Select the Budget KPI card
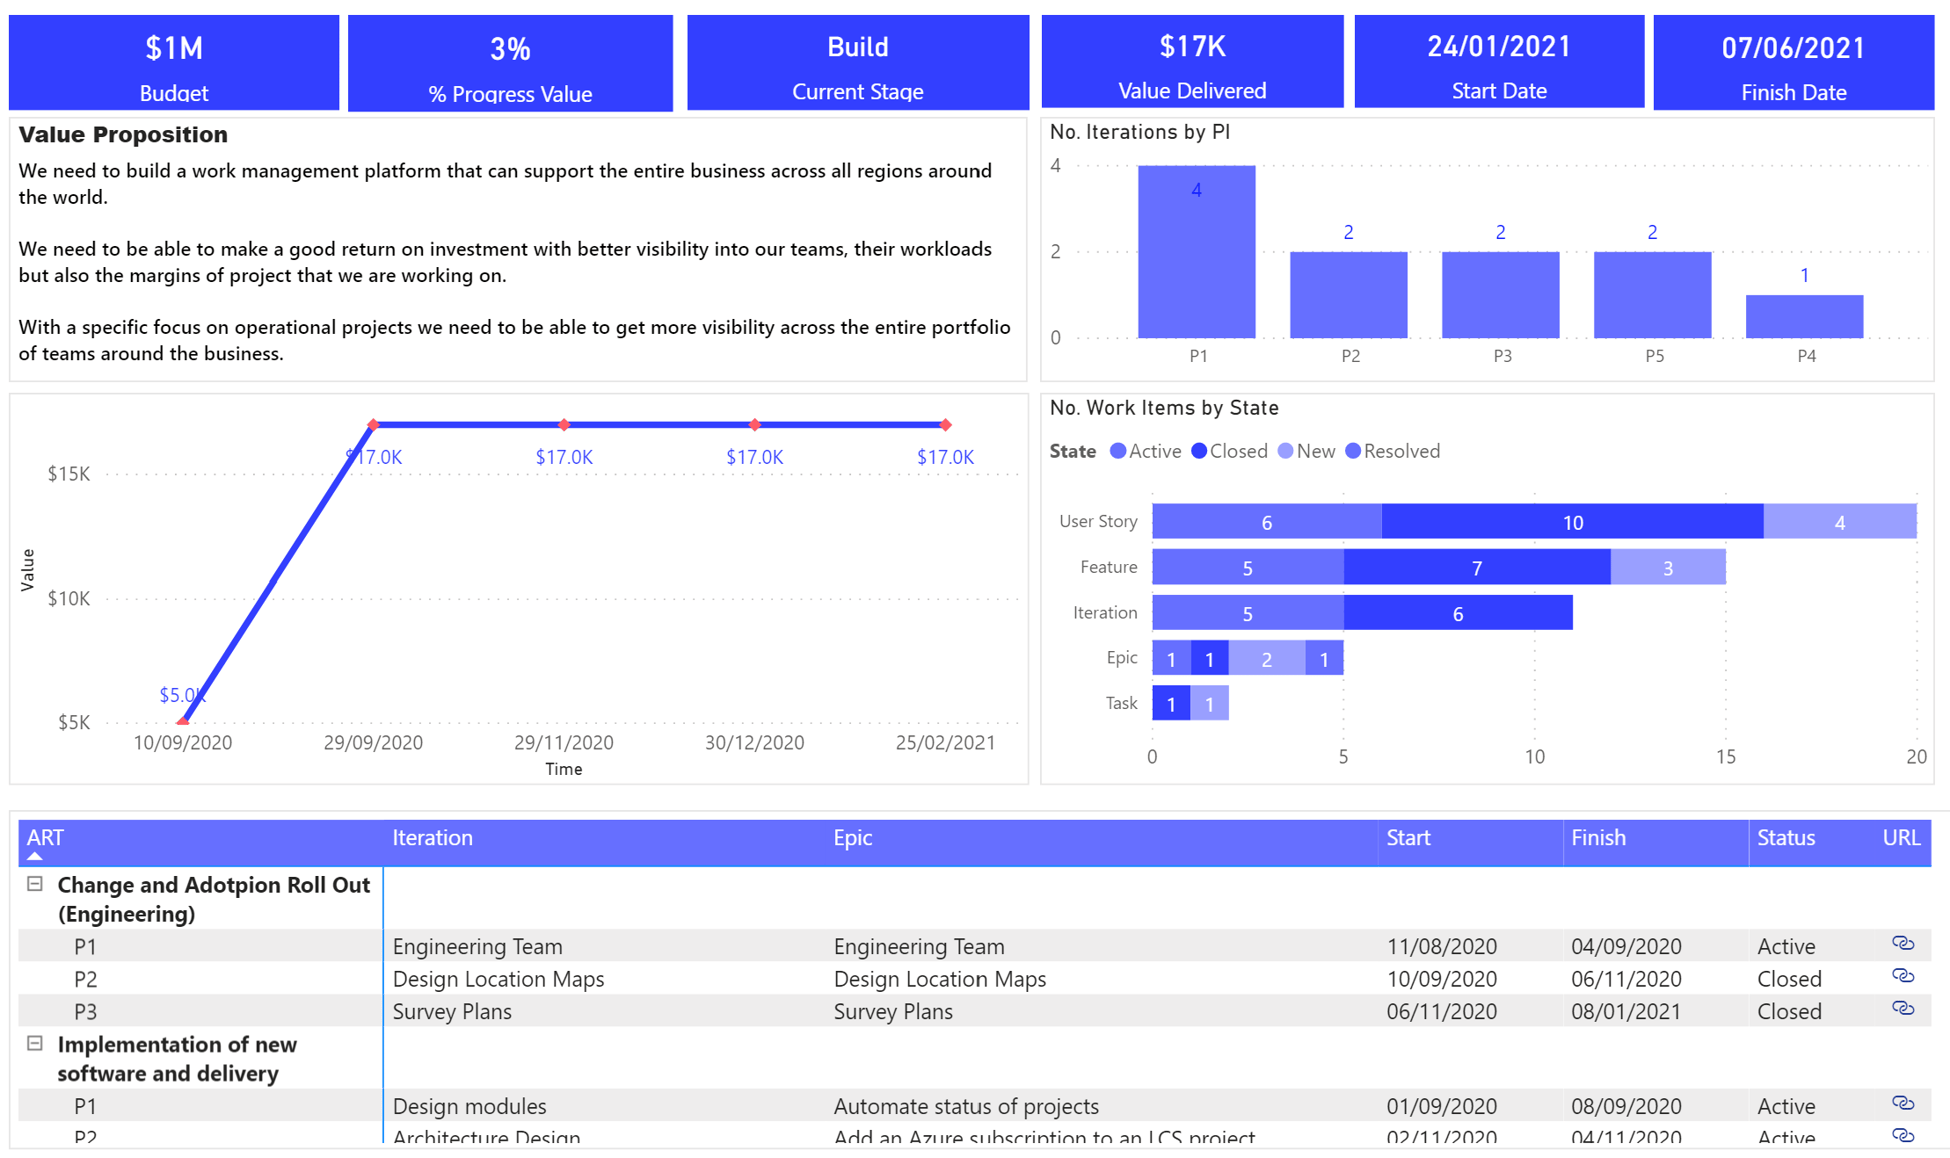 pos(173,62)
